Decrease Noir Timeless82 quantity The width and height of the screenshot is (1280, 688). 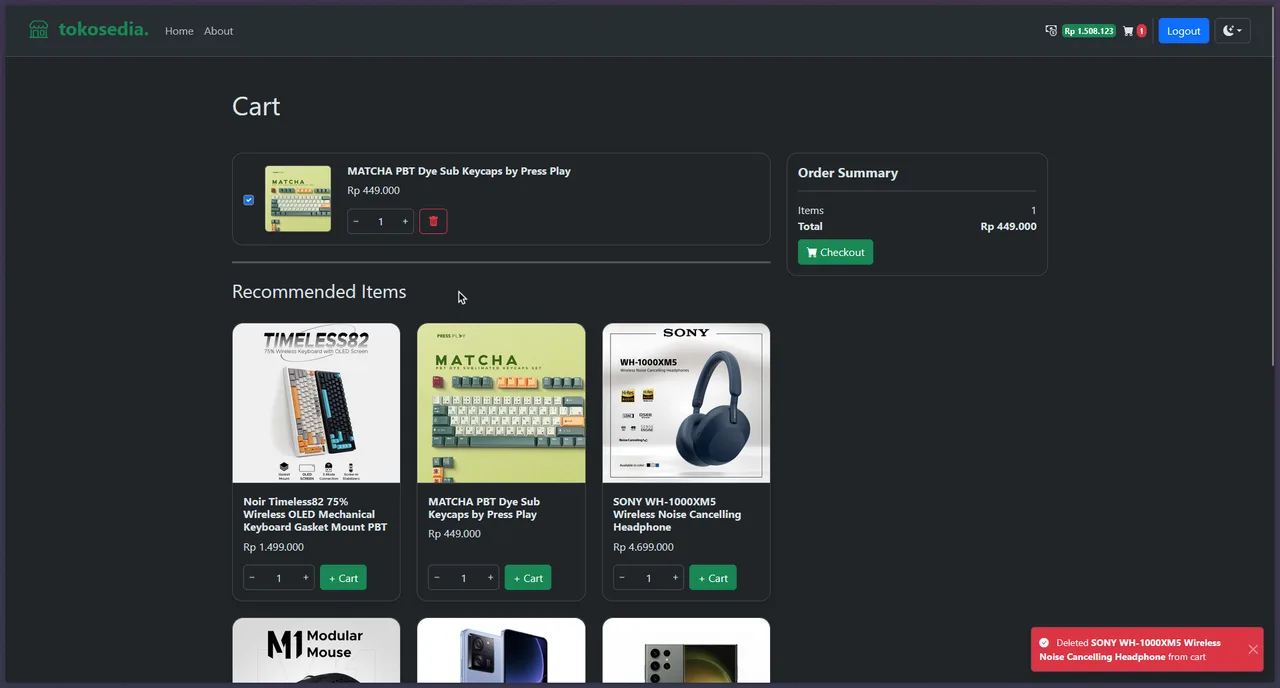pos(252,578)
